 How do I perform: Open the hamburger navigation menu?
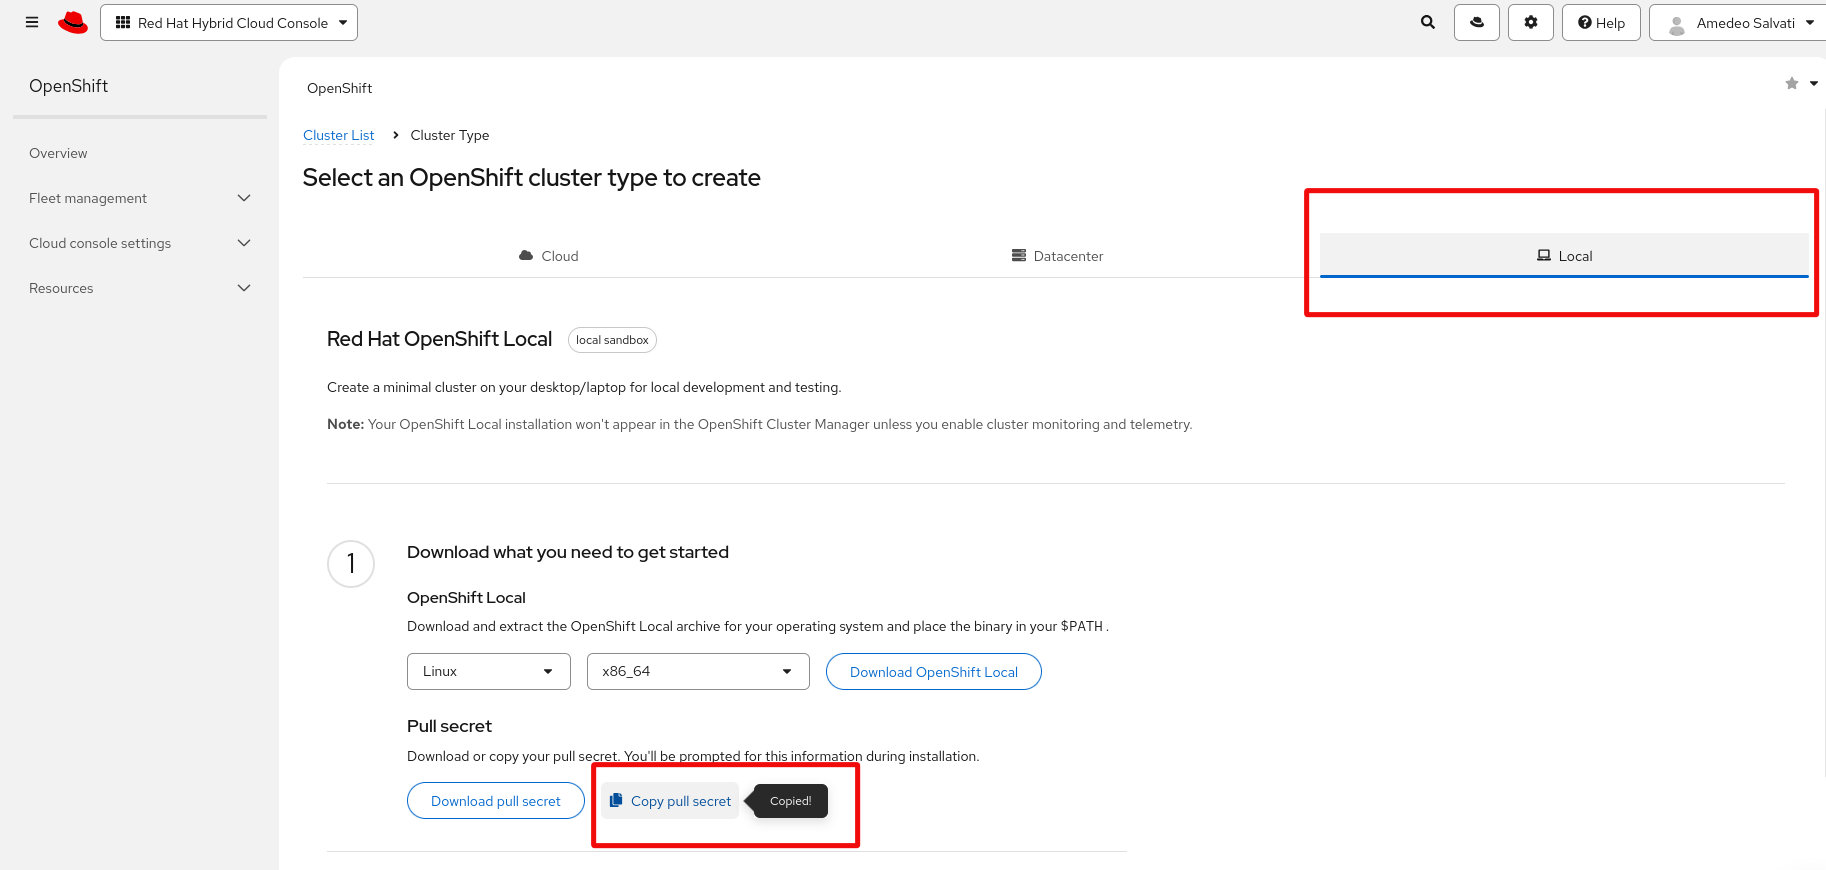(x=32, y=22)
